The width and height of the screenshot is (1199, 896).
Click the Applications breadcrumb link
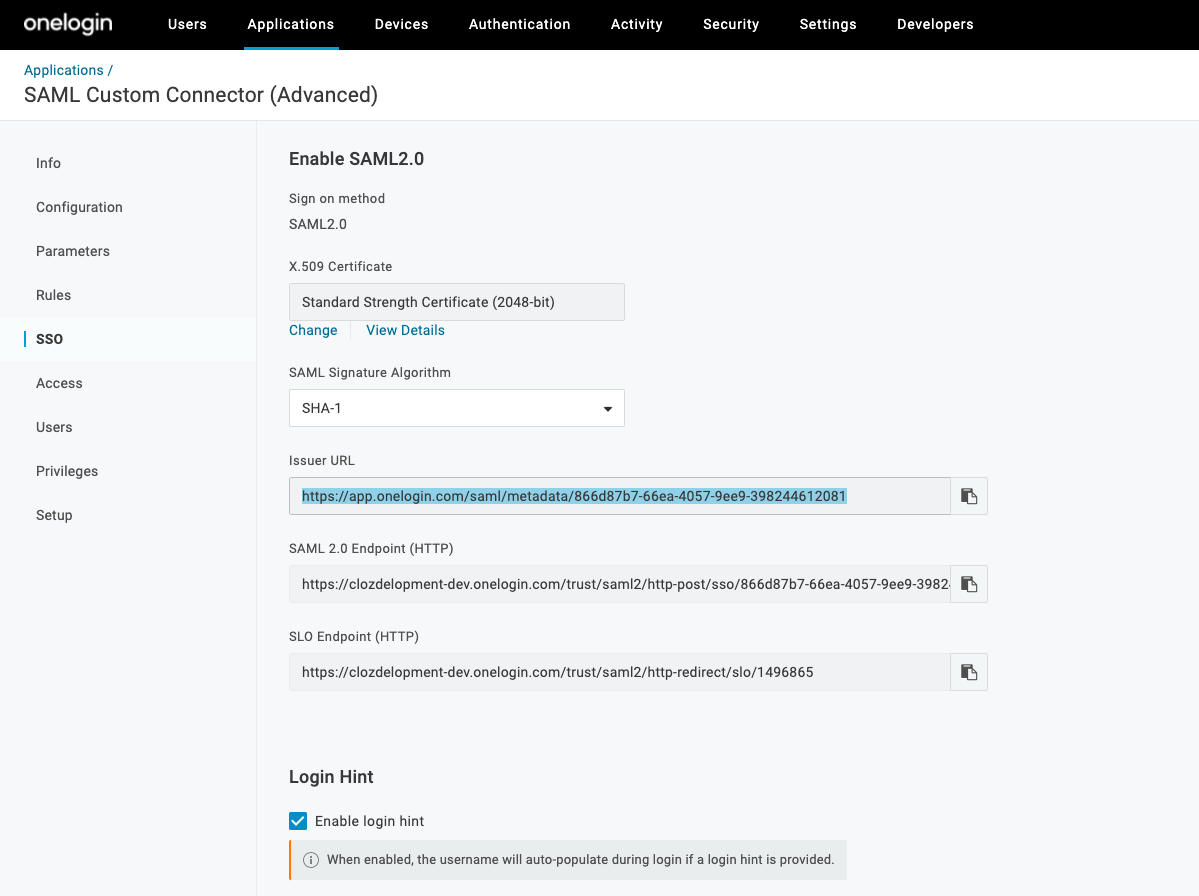click(x=63, y=70)
